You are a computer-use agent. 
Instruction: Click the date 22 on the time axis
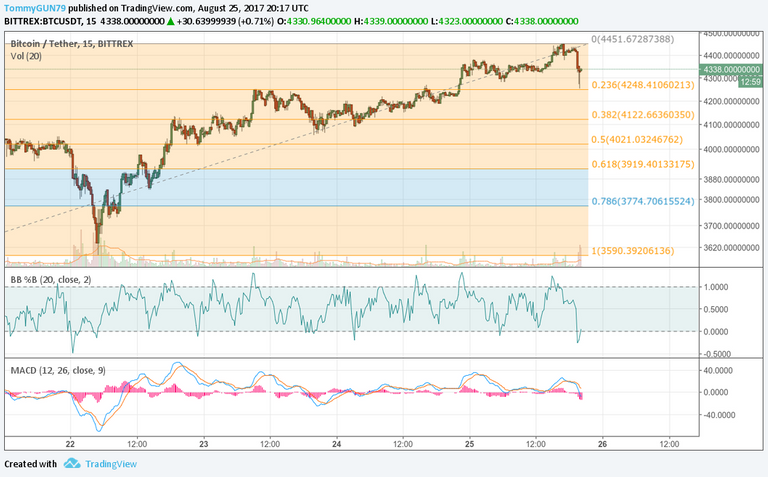71,444
